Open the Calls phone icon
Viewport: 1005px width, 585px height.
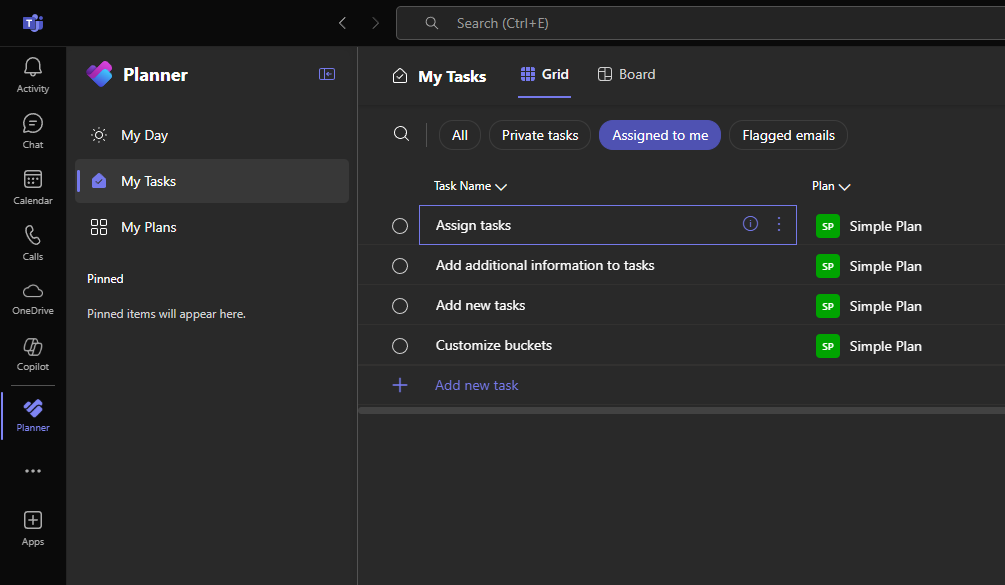(x=33, y=242)
